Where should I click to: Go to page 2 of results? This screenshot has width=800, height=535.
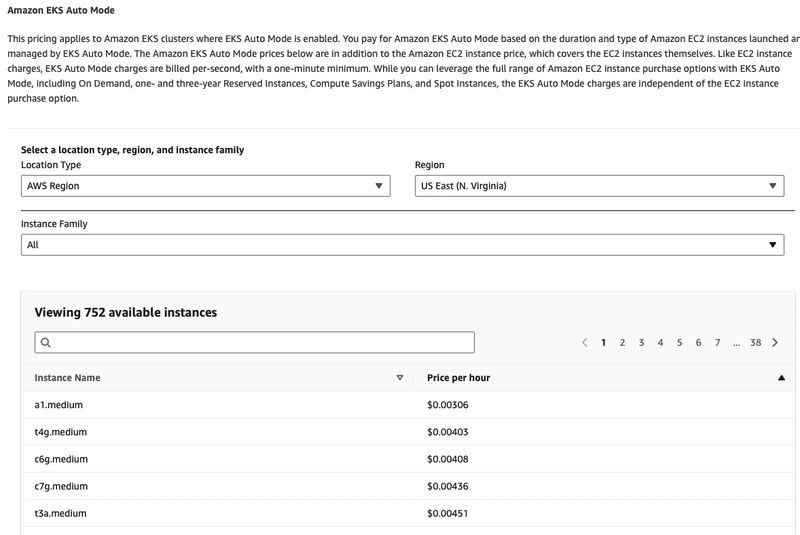[x=622, y=343]
